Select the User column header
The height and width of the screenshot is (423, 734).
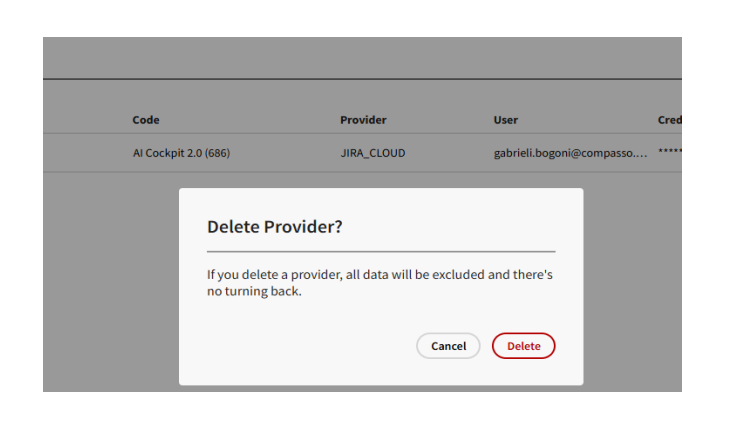(506, 120)
